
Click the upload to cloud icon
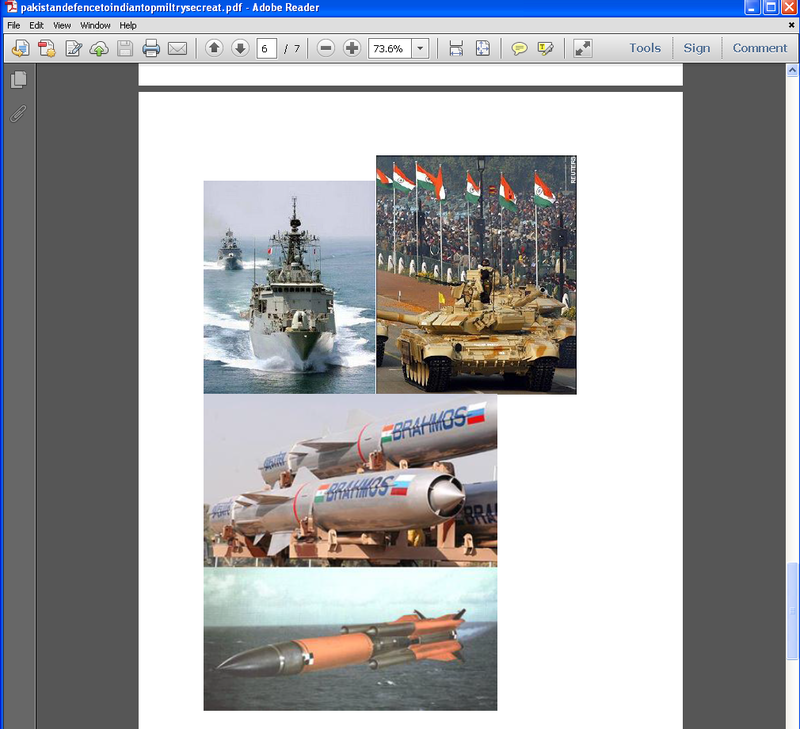pos(99,48)
